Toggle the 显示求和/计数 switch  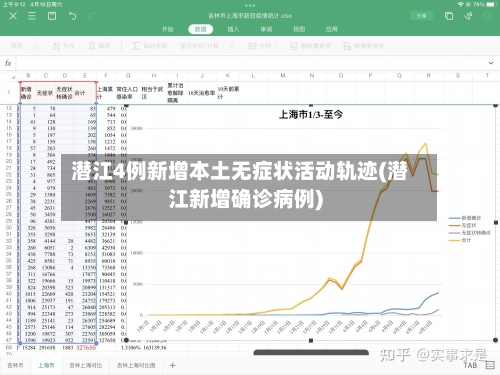(x=229, y=46)
